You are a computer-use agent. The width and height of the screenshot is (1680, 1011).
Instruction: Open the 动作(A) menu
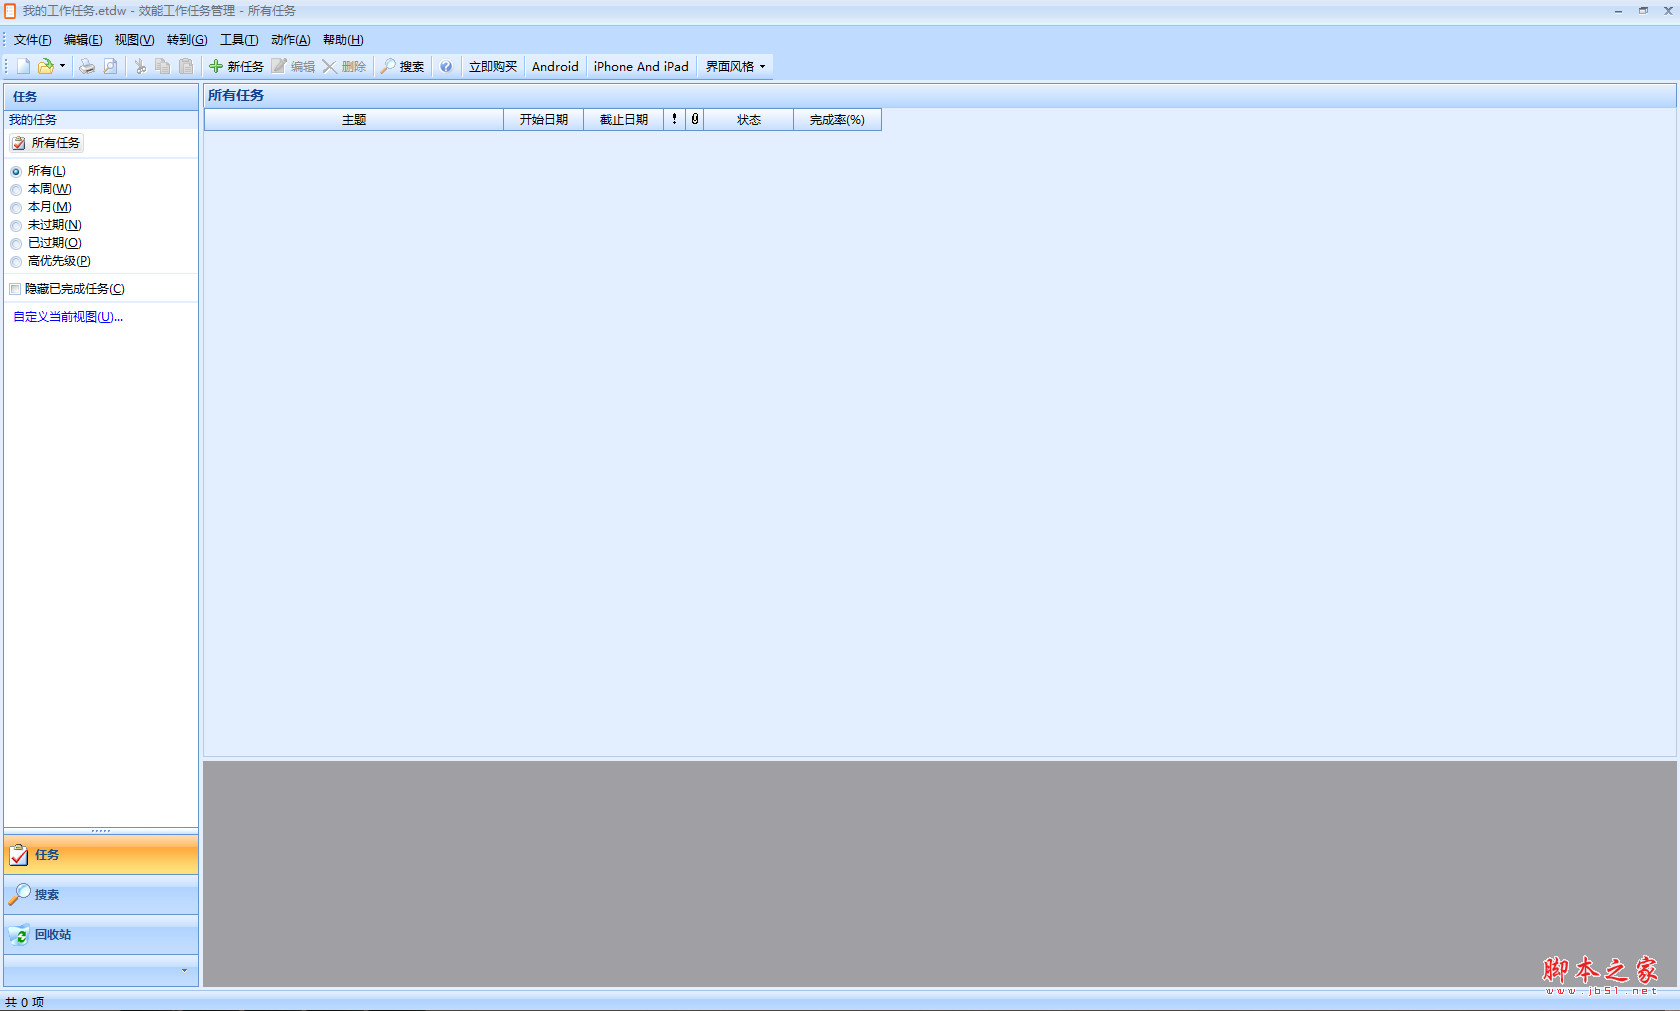(290, 40)
